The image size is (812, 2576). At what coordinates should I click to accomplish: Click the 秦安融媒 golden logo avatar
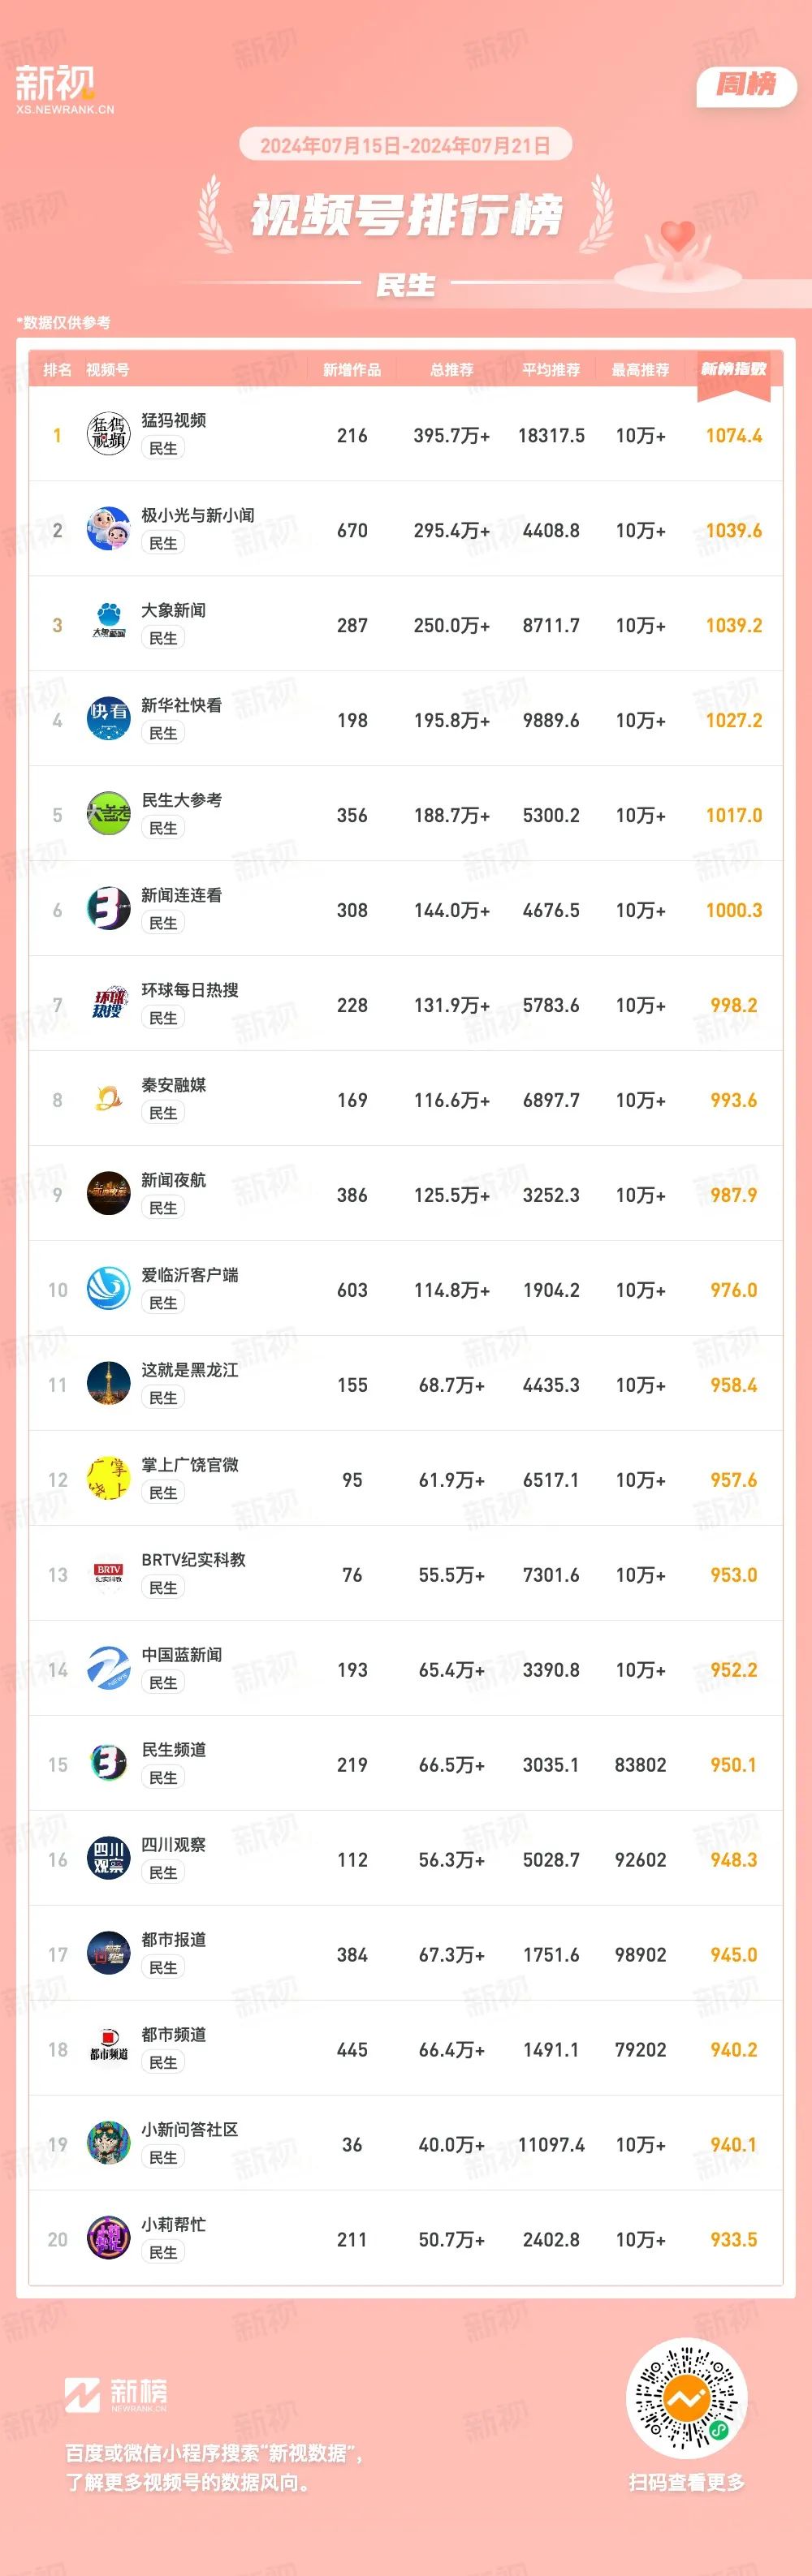(108, 1099)
